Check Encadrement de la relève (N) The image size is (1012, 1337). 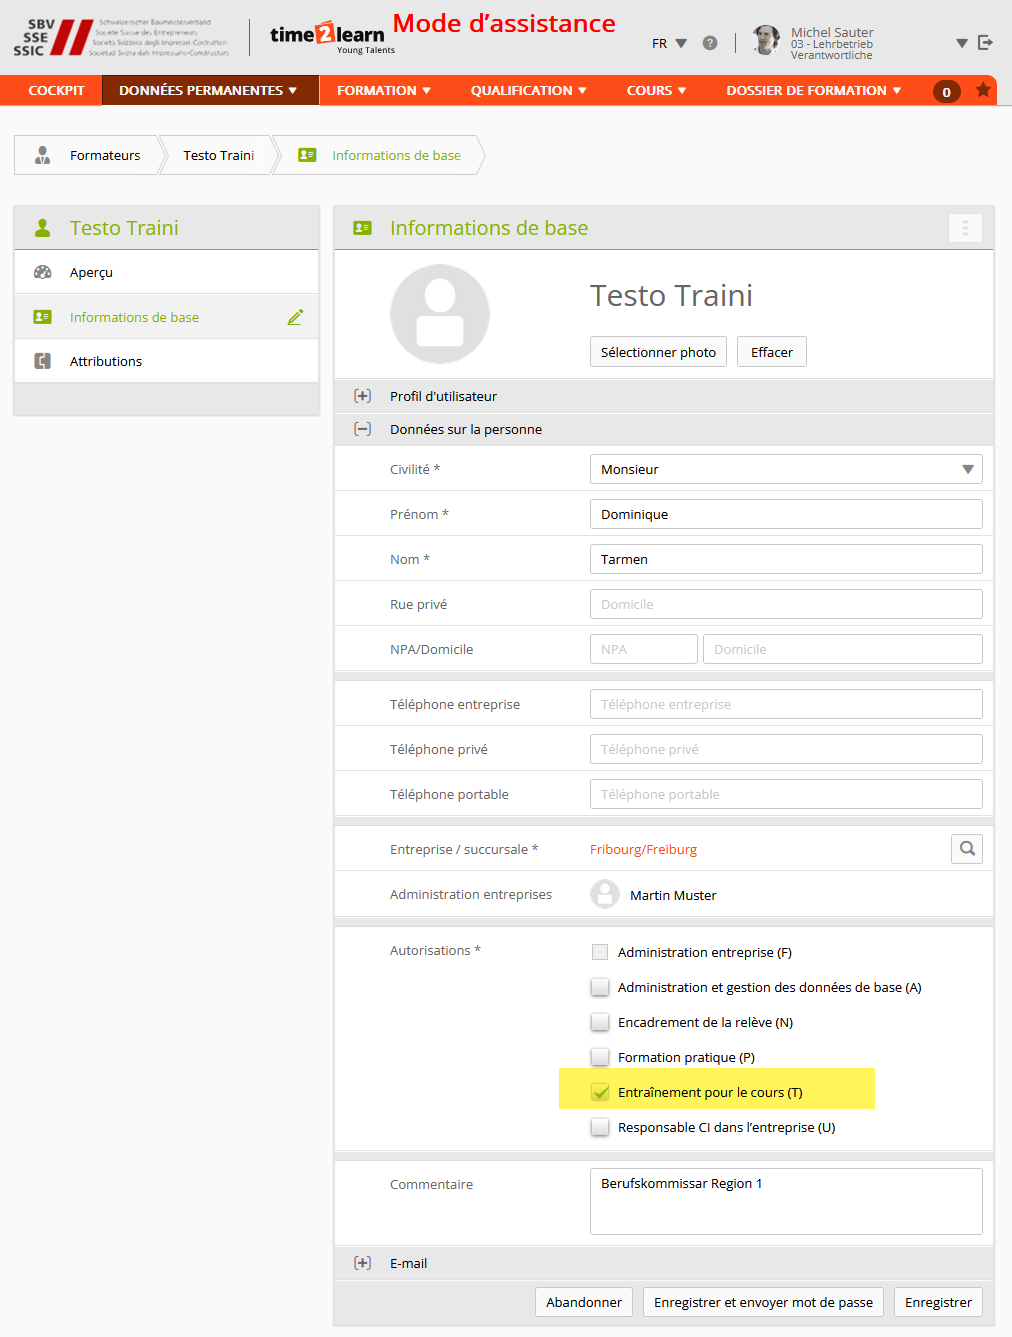pyautogui.click(x=600, y=1022)
